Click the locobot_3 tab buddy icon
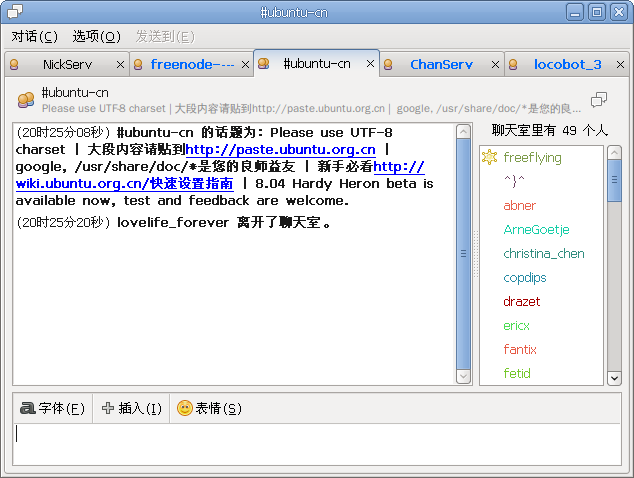This screenshot has width=634, height=478. [513, 65]
